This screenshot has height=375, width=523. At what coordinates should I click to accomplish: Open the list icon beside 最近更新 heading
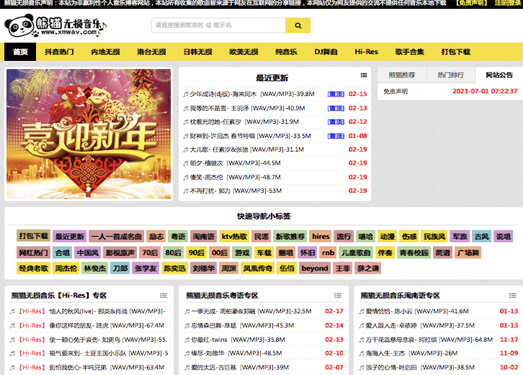click(x=364, y=75)
